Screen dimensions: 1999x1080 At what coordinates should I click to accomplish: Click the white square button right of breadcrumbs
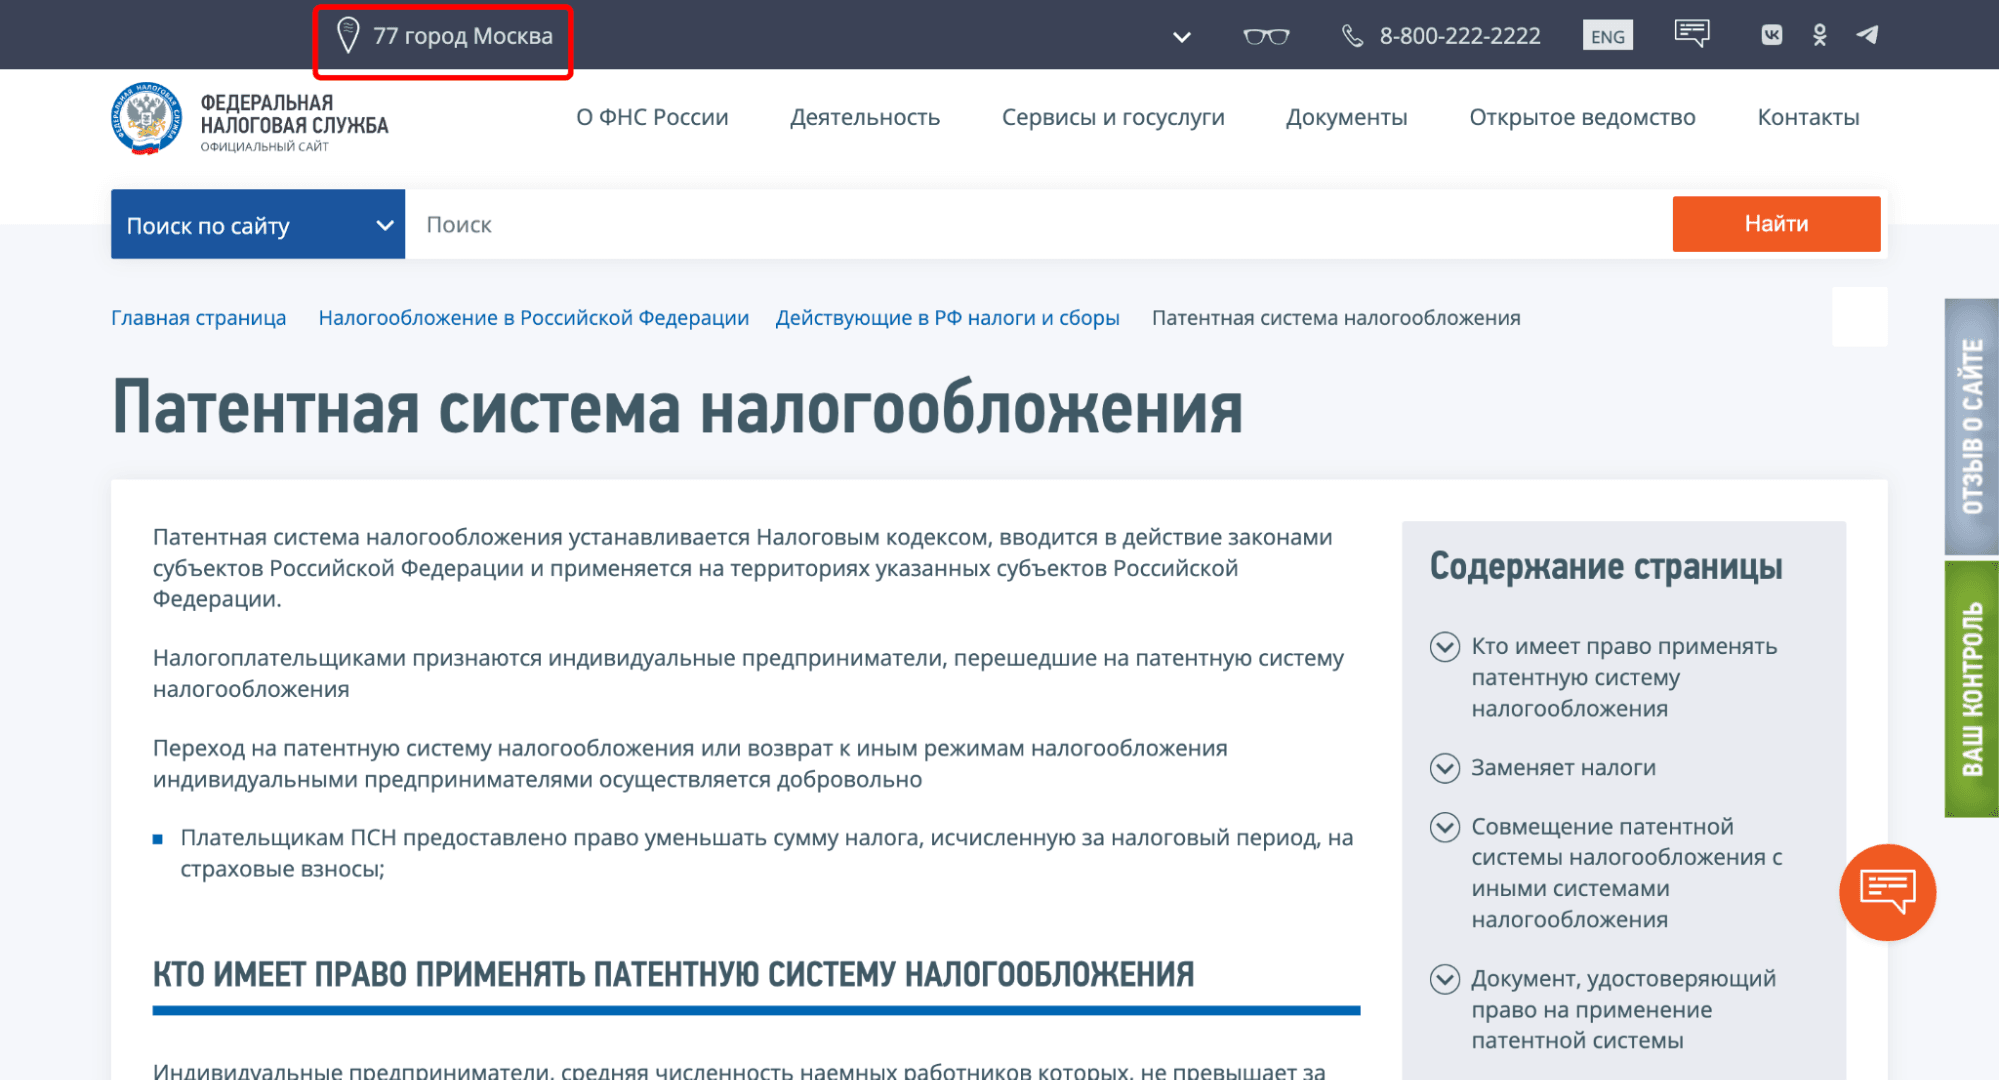[1859, 316]
